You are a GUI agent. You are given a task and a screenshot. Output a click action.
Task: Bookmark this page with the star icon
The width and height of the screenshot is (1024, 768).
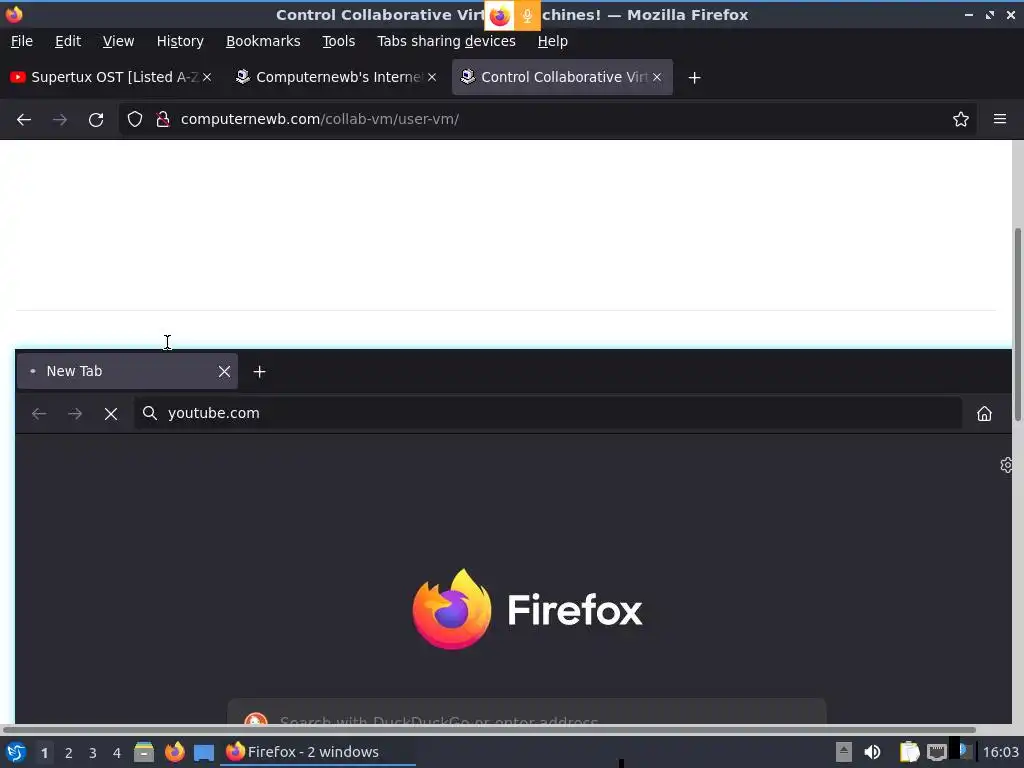click(961, 120)
